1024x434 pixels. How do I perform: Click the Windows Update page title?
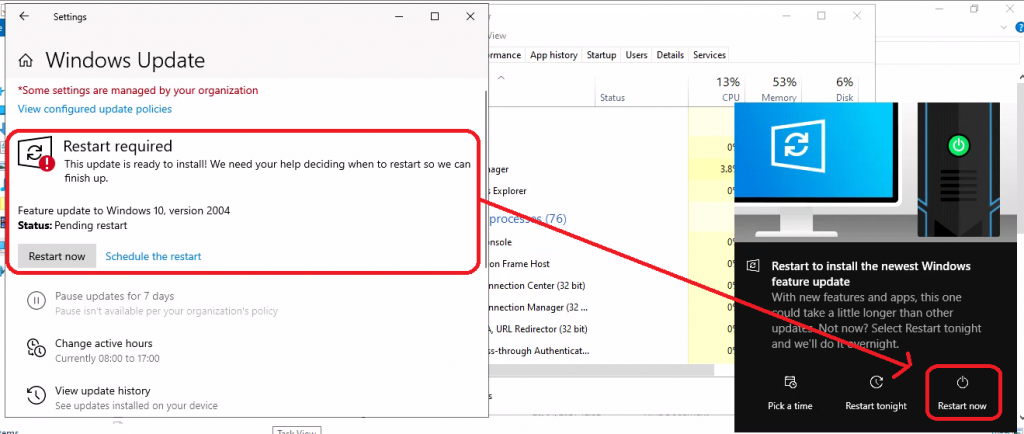(125, 61)
